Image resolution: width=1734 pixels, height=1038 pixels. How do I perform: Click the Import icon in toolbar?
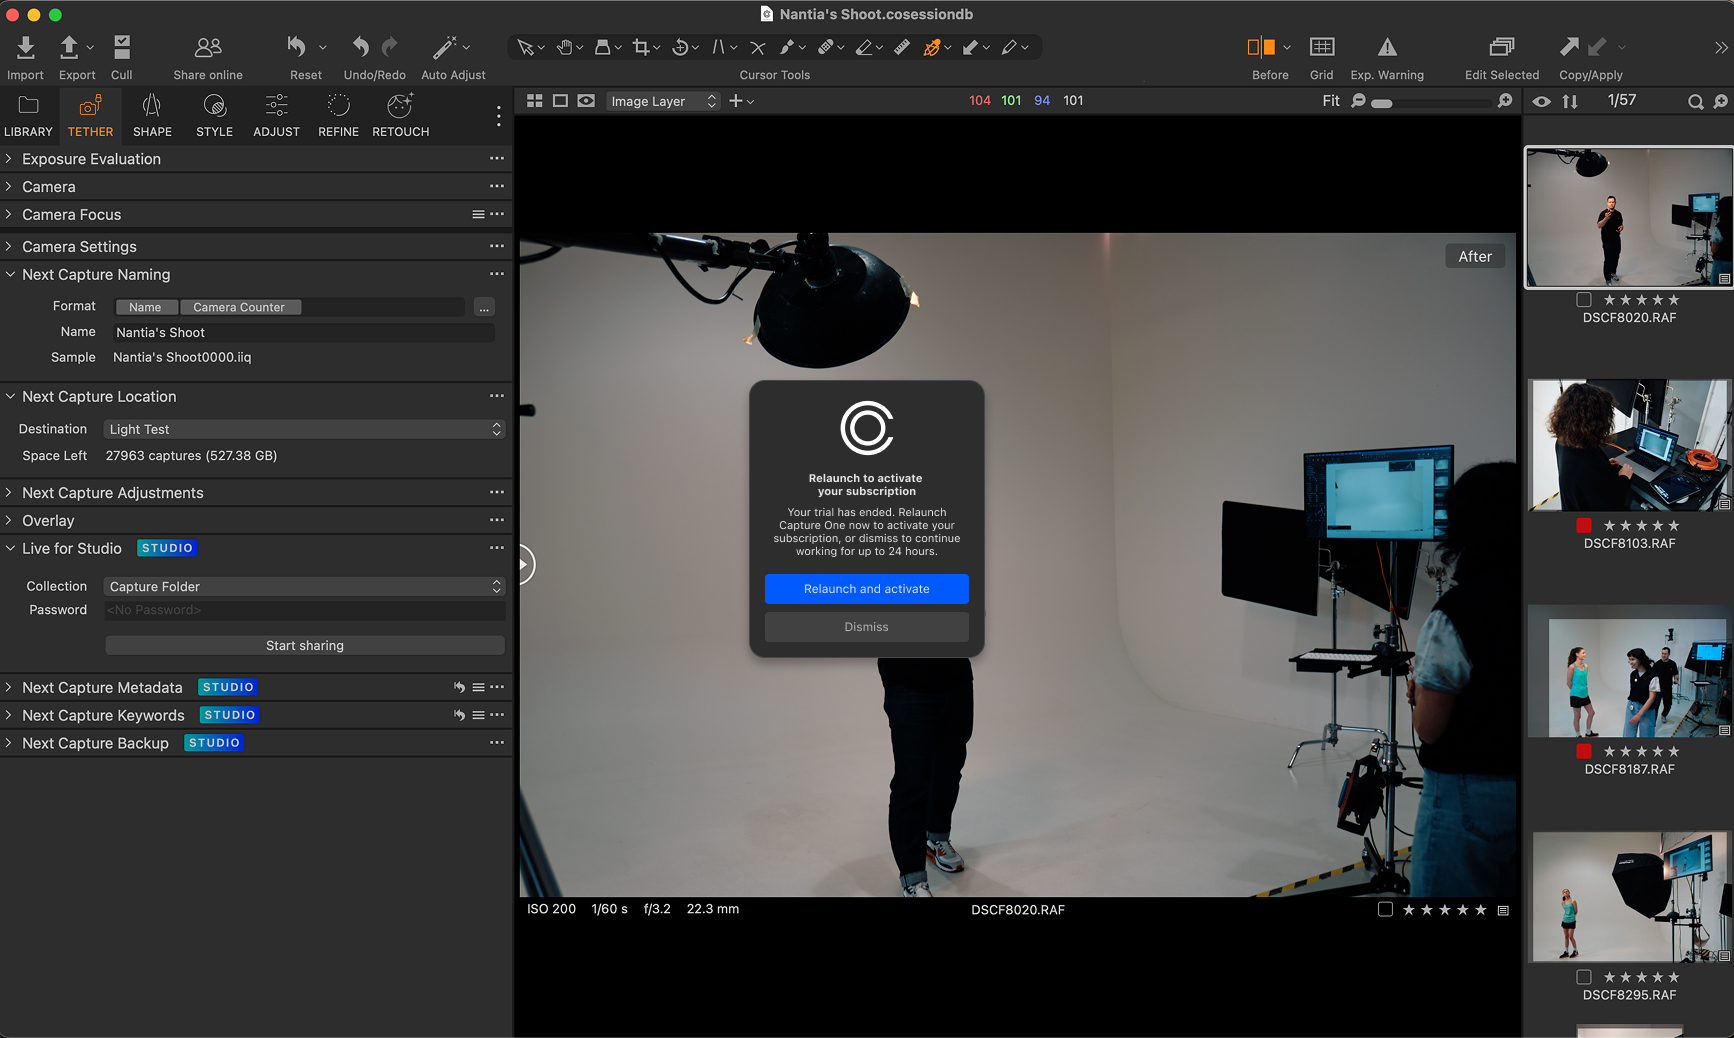25,48
